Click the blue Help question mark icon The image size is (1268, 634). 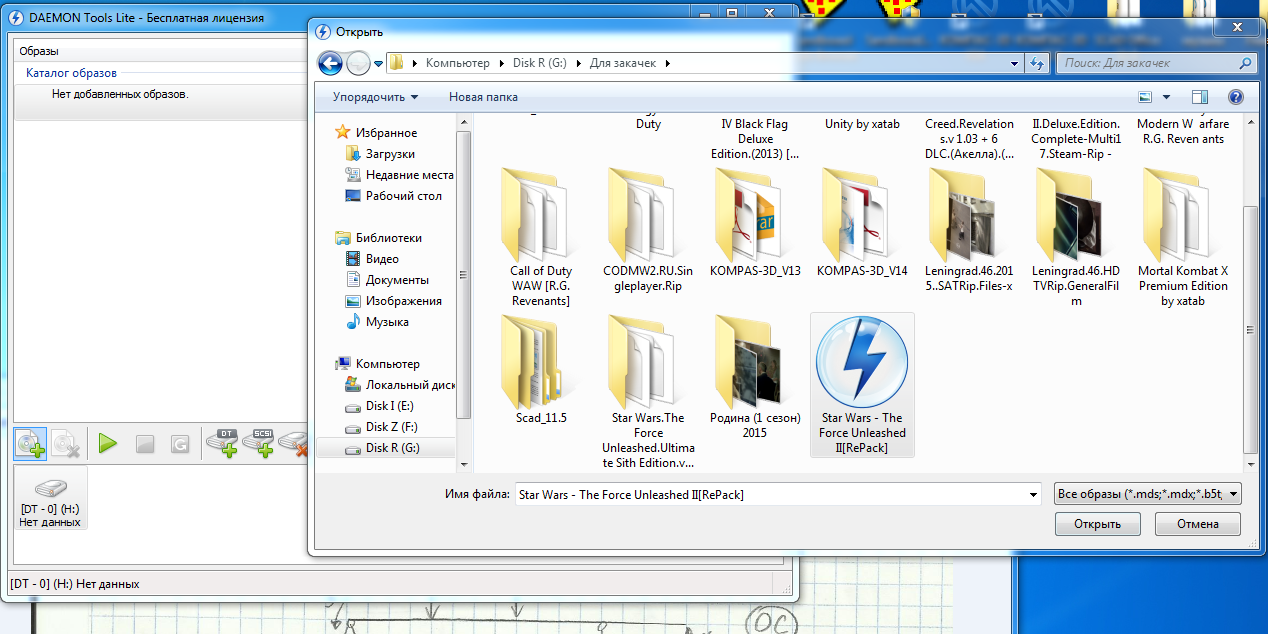[1235, 97]
